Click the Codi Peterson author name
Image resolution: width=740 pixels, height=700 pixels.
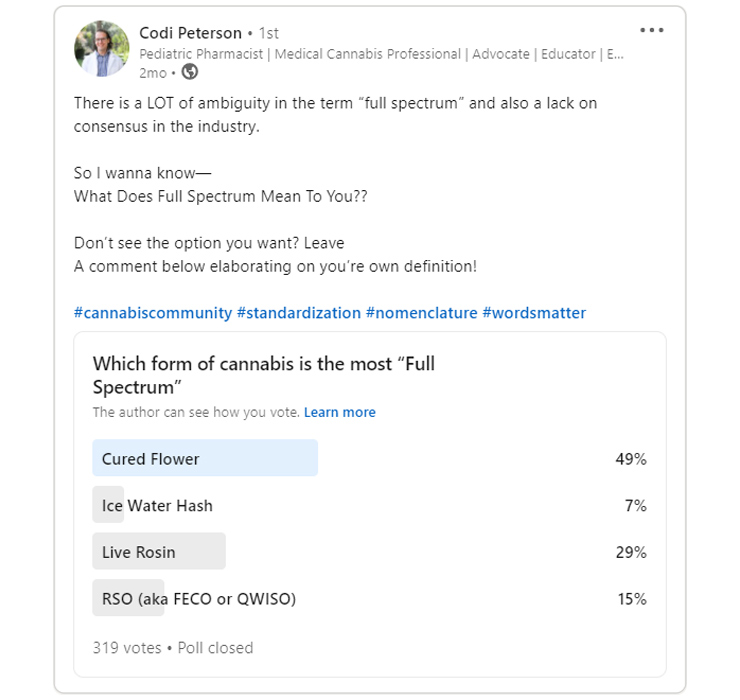[190, 33]
